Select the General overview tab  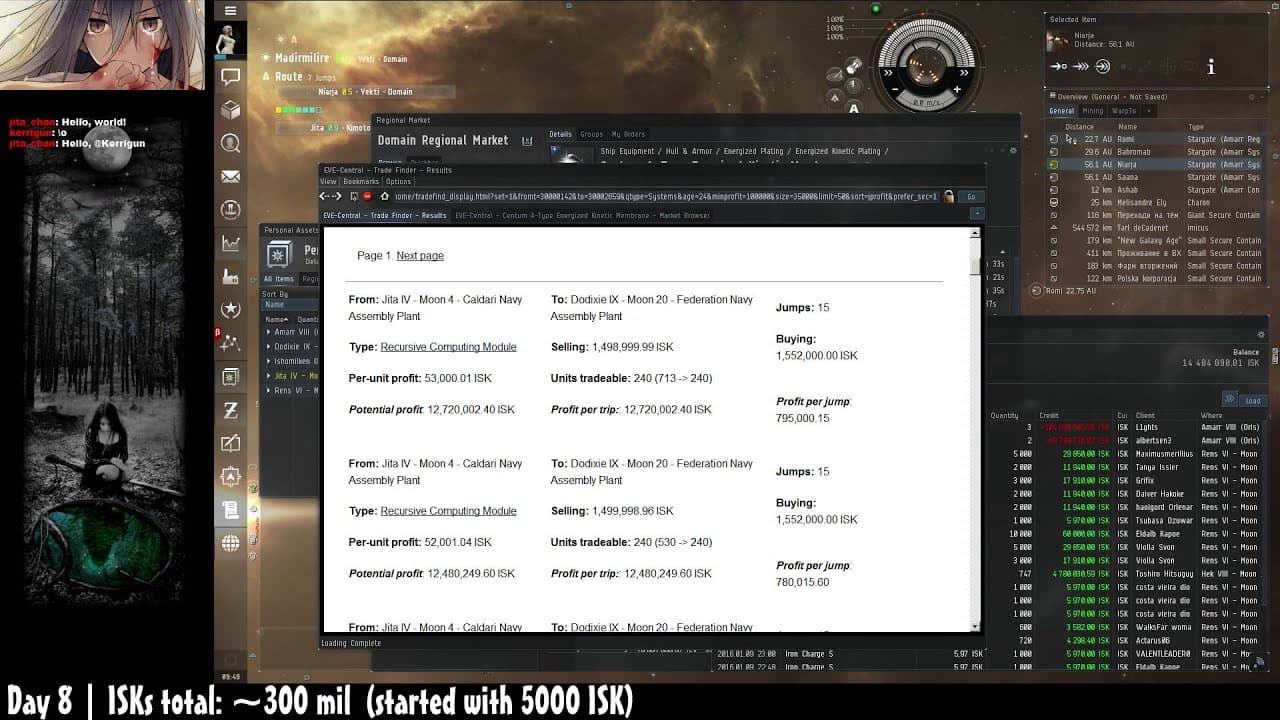(1062, 111)
